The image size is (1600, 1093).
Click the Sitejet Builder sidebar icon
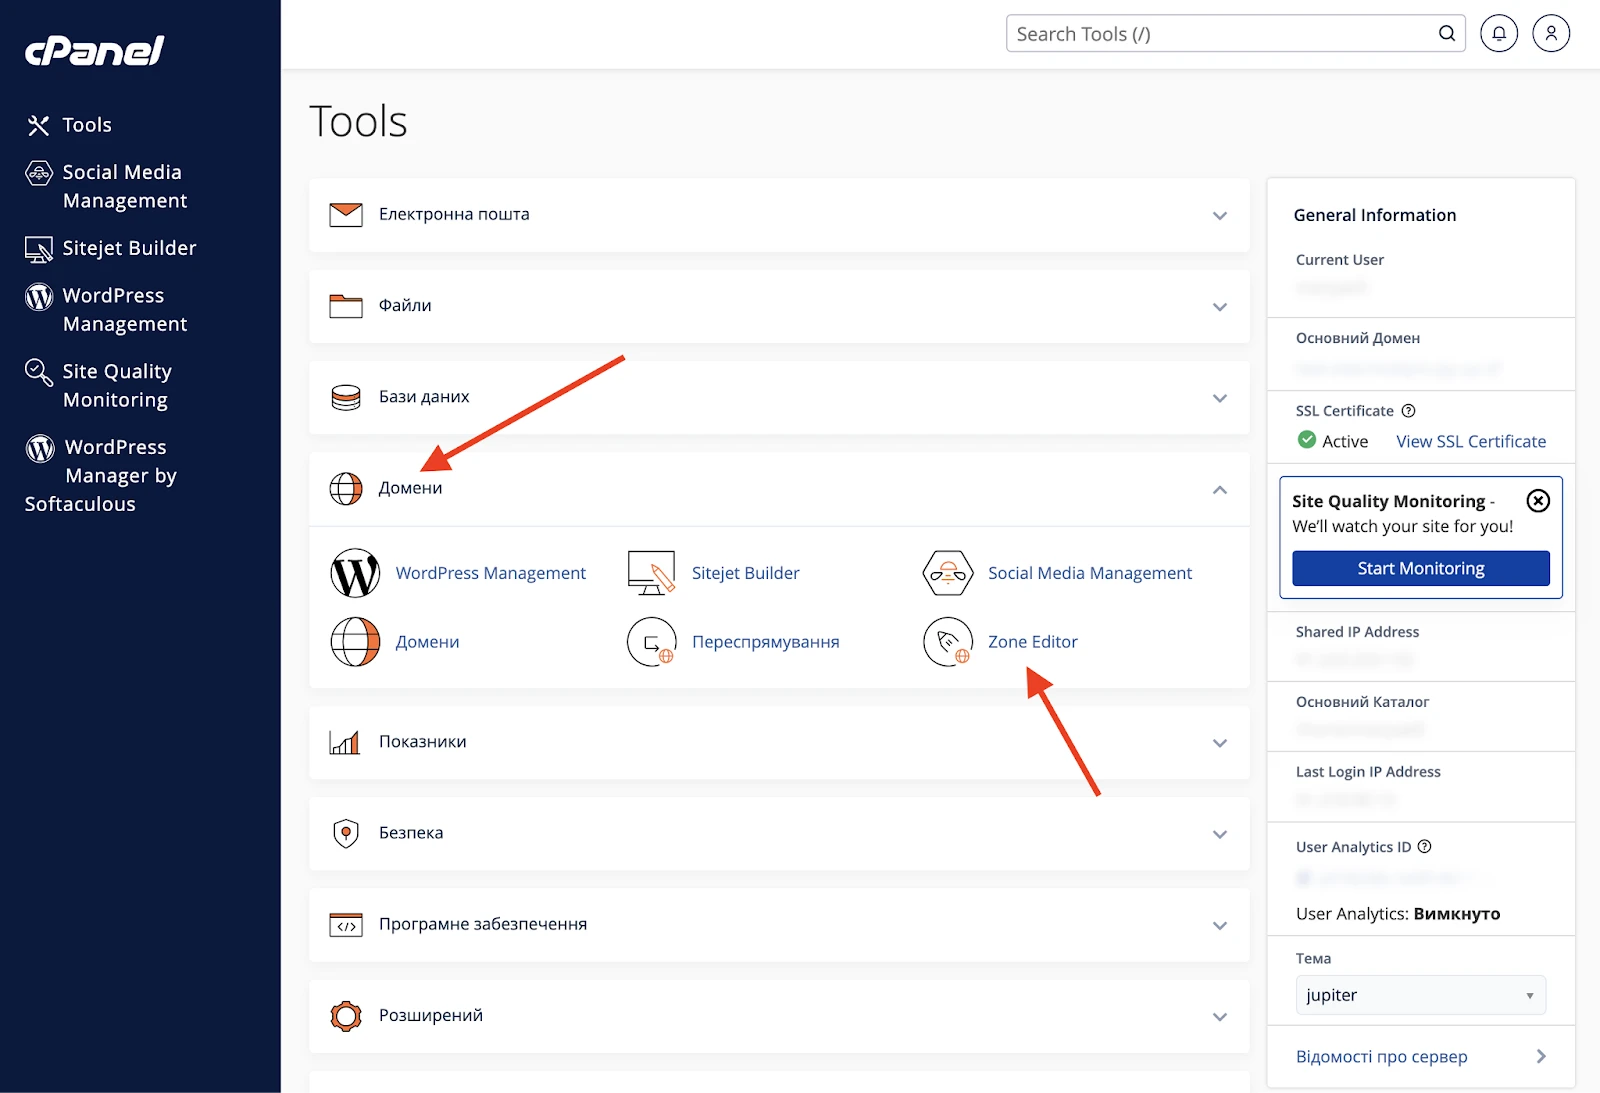point(38,249)
